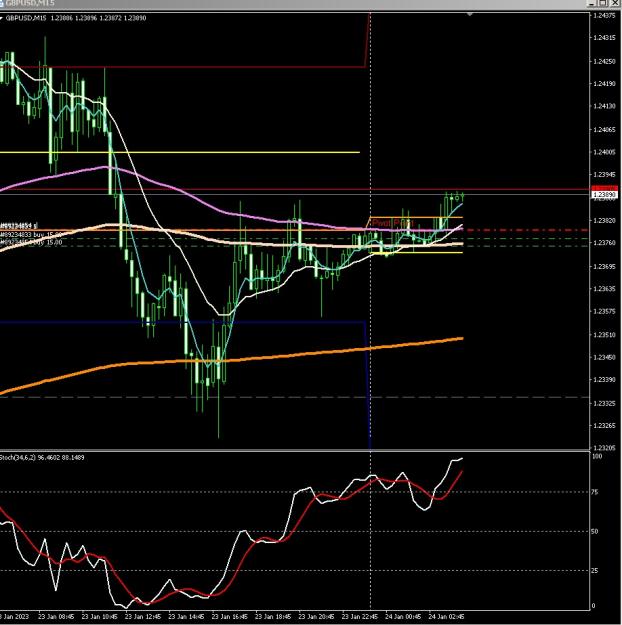The width and height of the screenshot is (622, 625).
Task: Click price scale value 1.23265
Action: [x=604, y=426]
